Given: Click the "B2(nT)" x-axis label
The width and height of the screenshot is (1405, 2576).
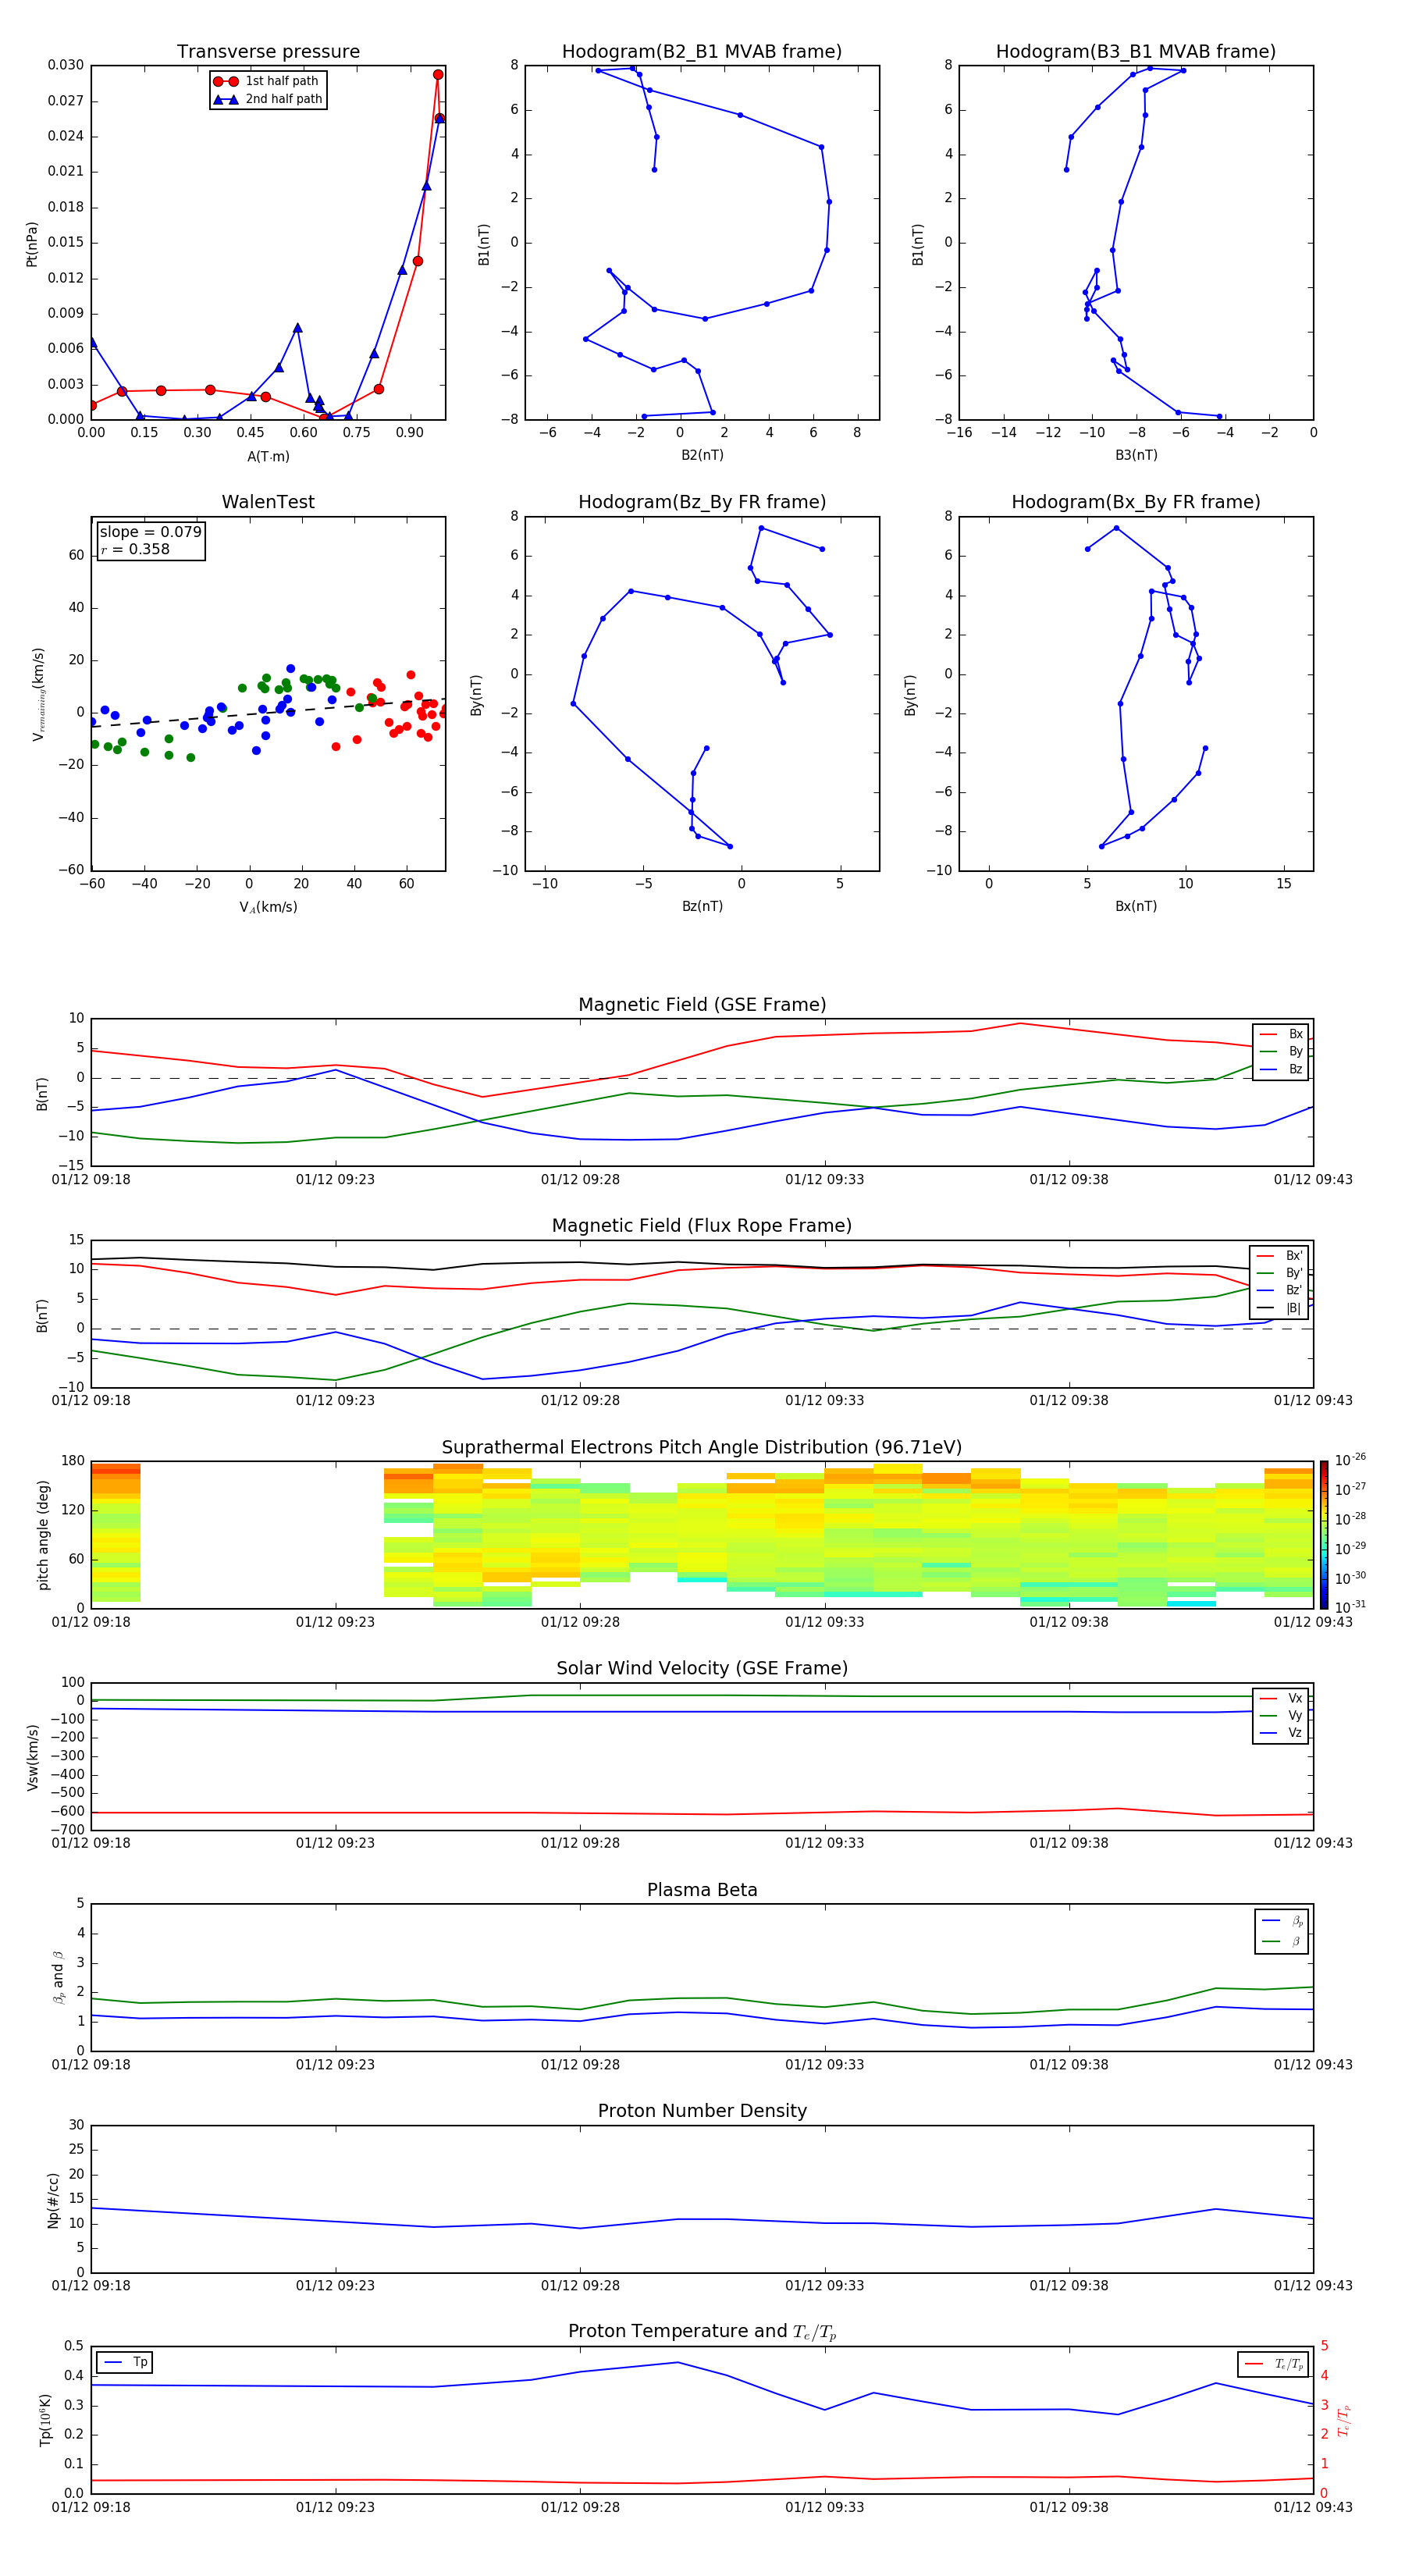Looking at the screenshot, I should point(702,455).
